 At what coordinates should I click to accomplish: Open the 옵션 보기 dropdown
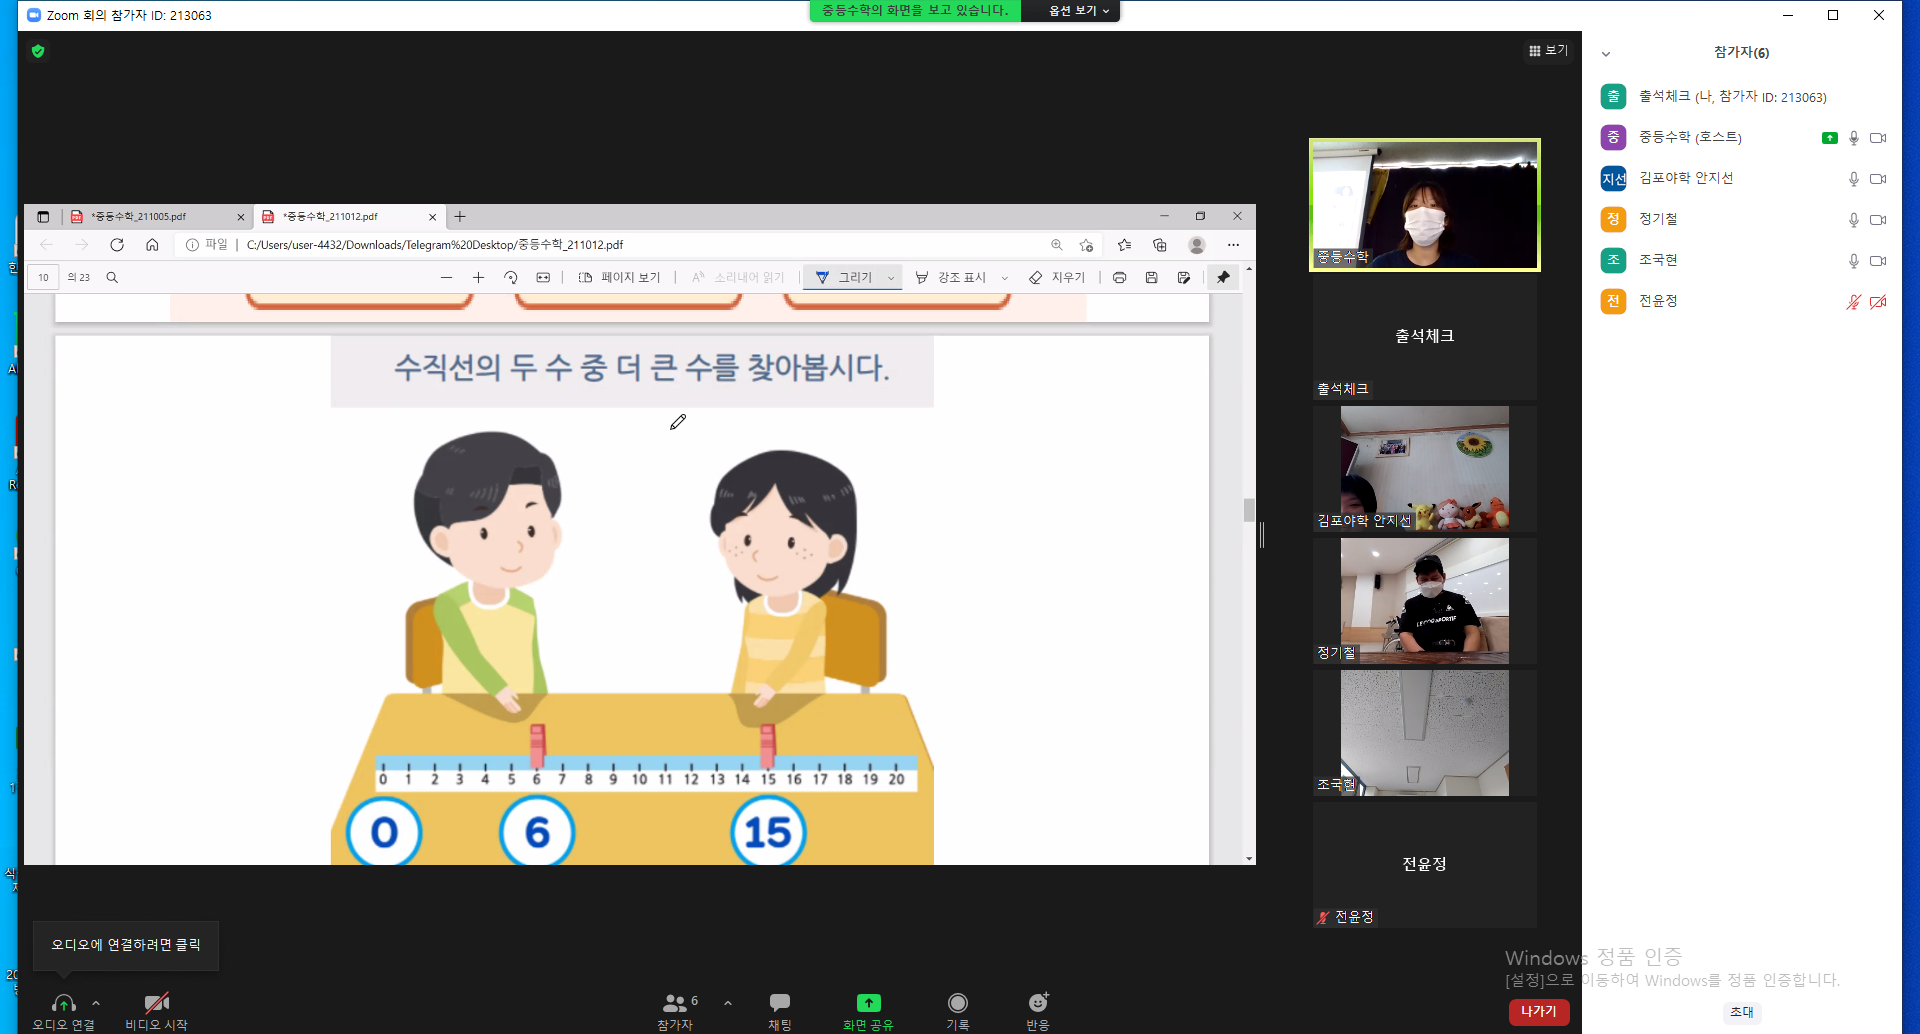pyautogui.click(x=1078, y=11)
